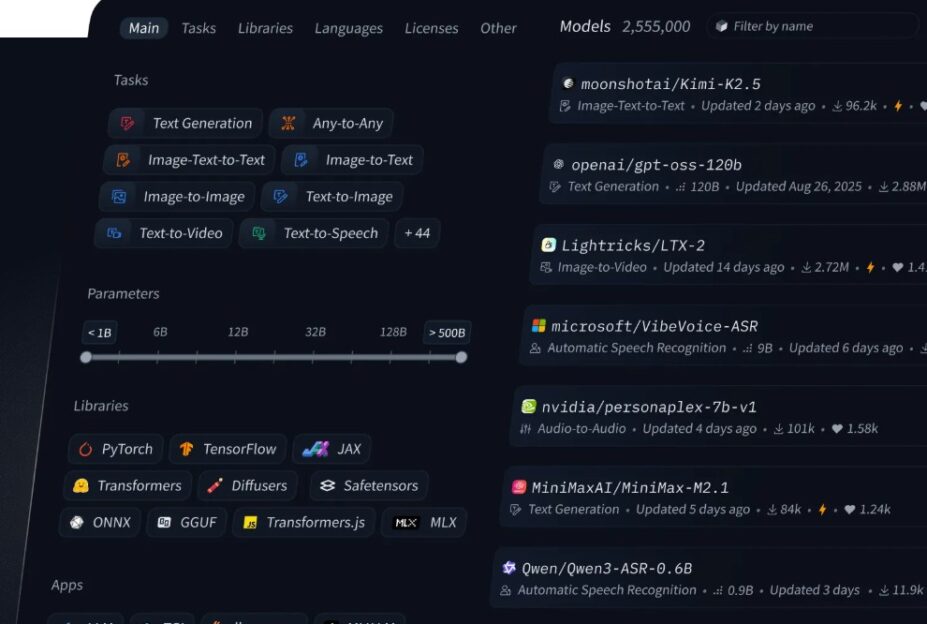The width and height of the screenshot is (927, 624).
Task: Filter by PyTorch library
Action: [x=116, y=449]
